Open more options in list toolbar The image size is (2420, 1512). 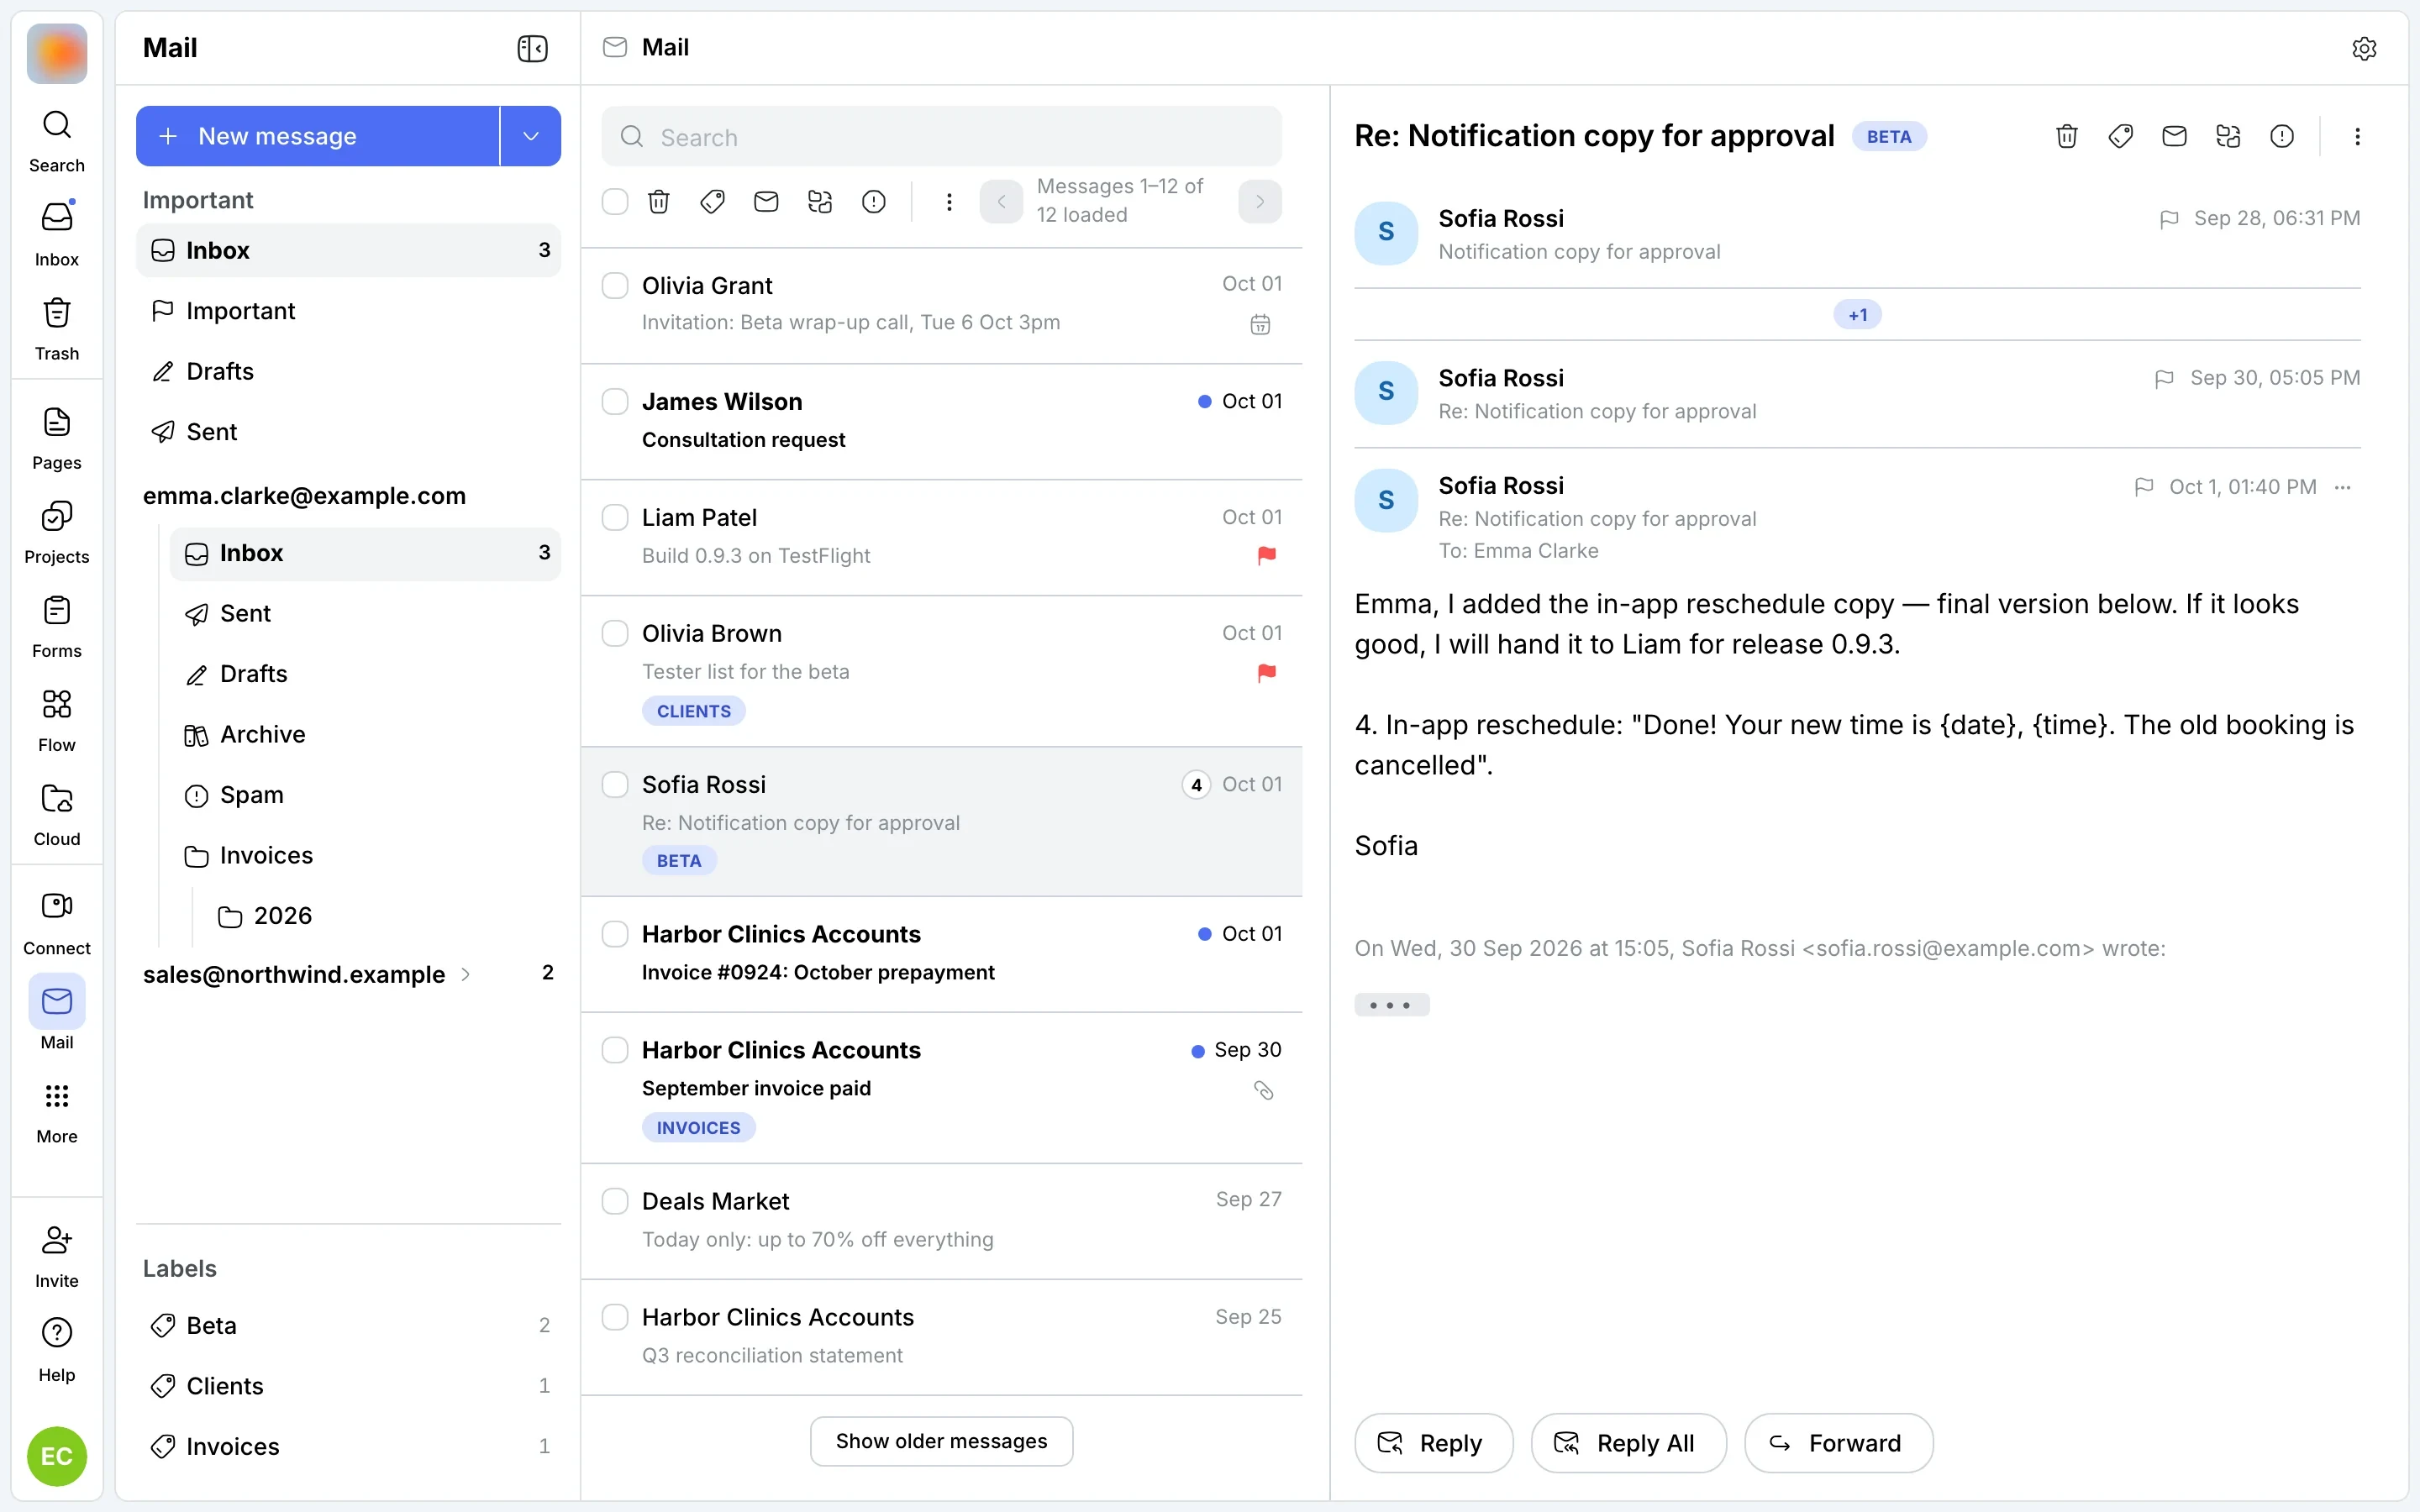click(x=949, y=202)
